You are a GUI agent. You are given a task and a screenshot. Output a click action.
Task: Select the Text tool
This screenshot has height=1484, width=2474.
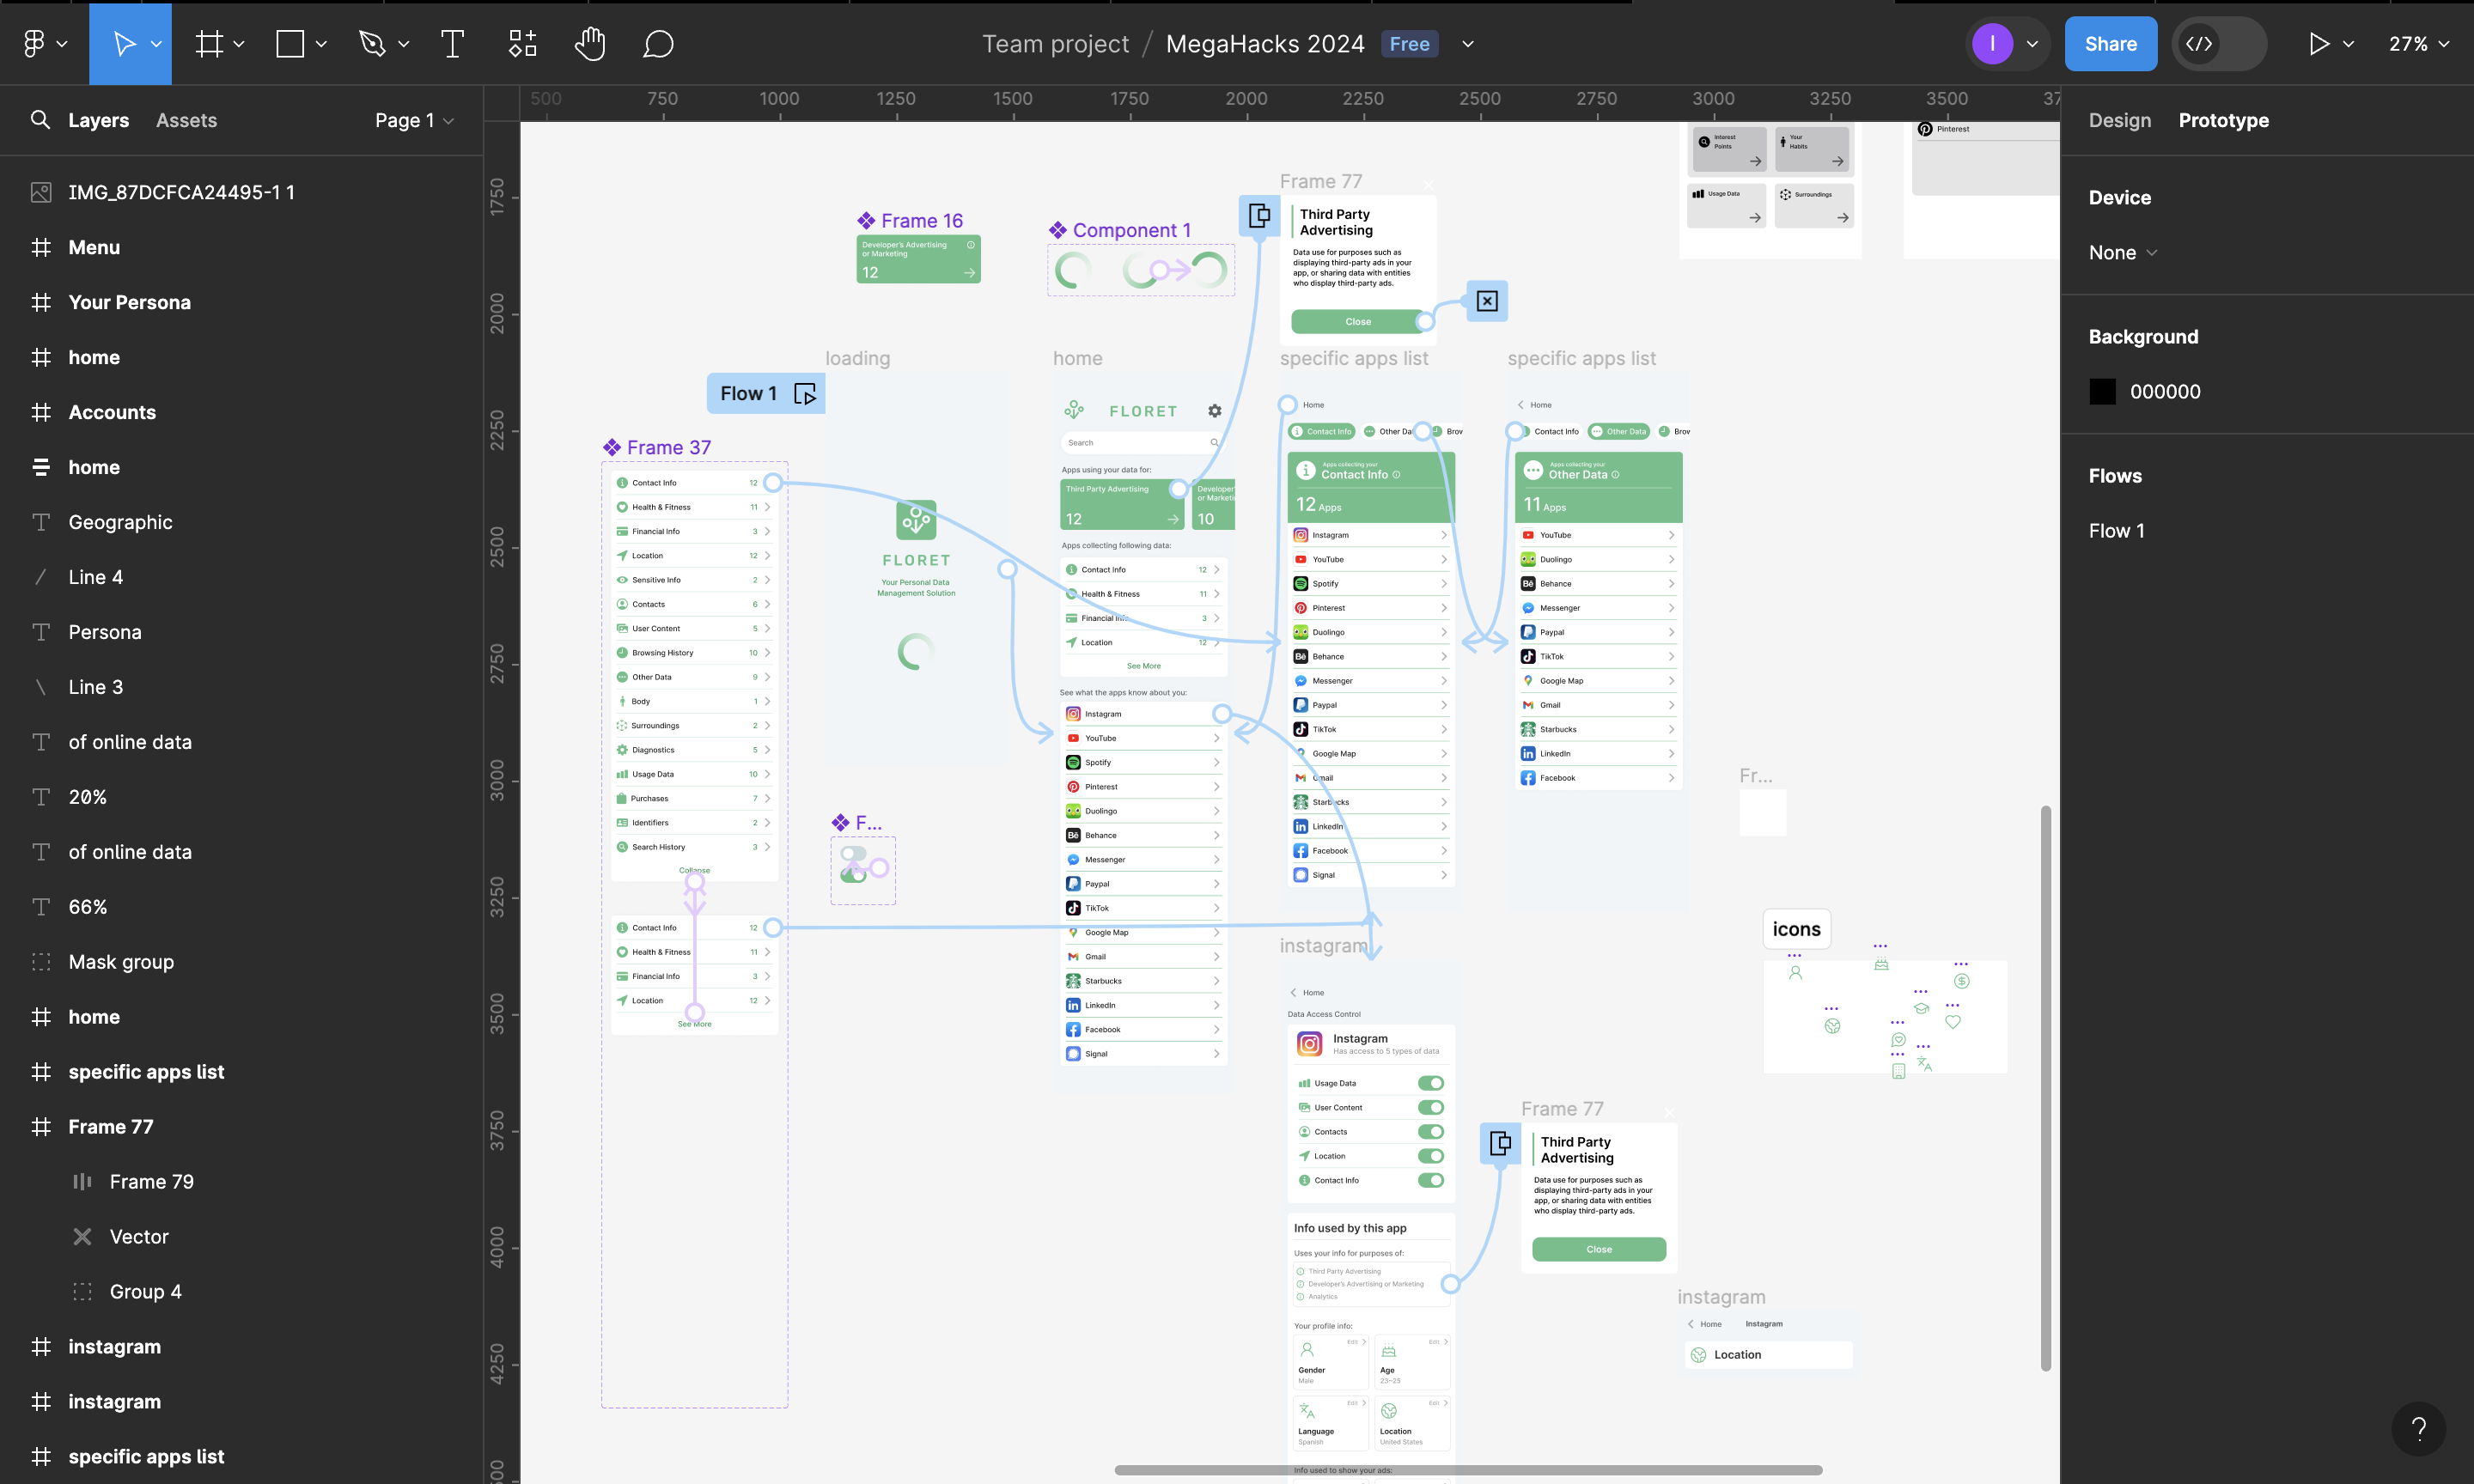point(452,44)
